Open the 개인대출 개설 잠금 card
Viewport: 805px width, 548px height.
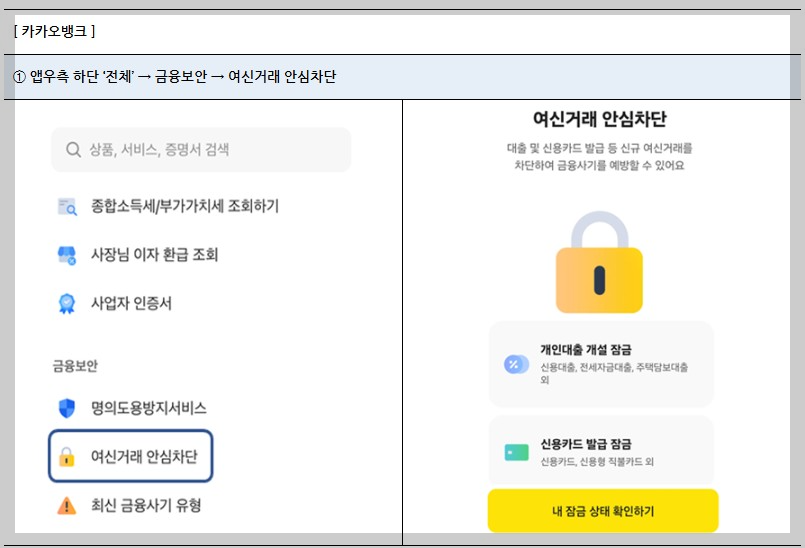click(x=601, y=364)
